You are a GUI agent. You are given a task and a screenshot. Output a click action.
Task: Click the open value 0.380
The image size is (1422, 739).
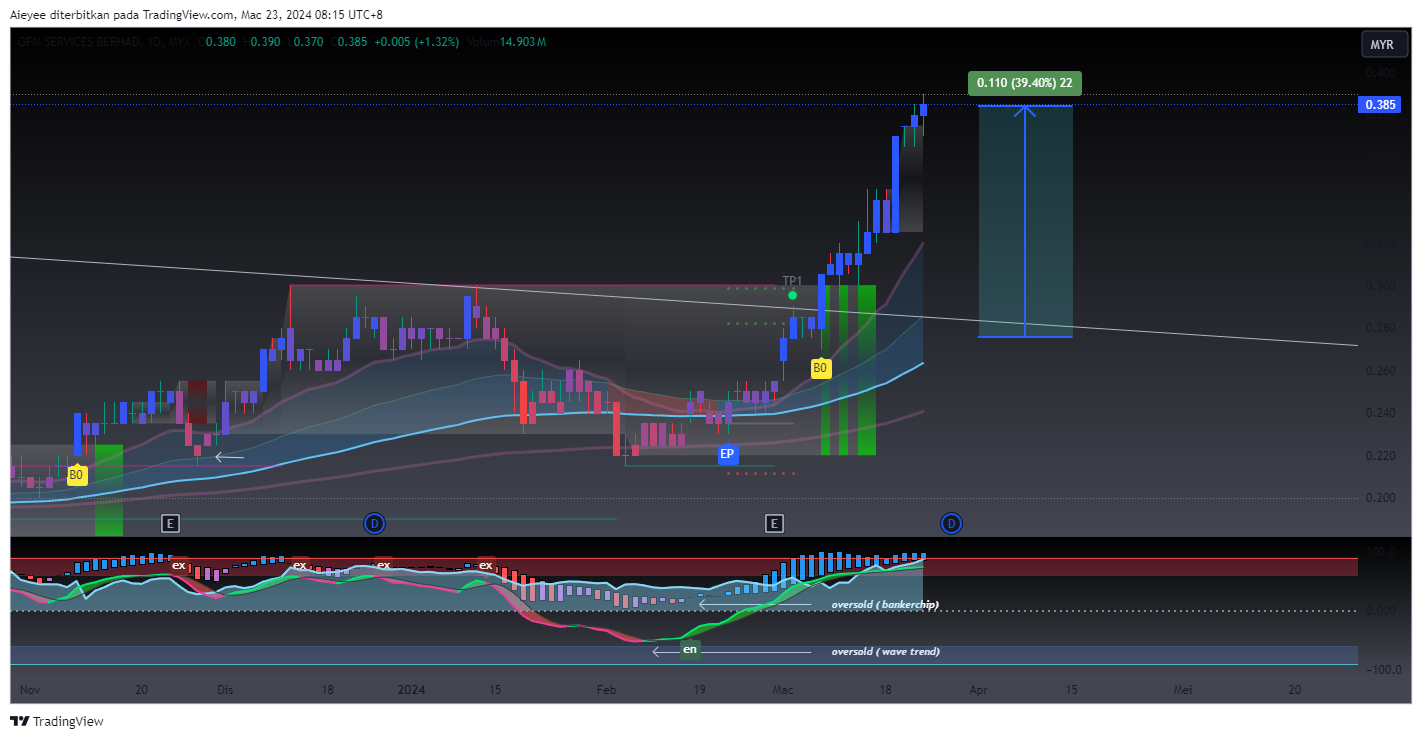click(x=220, y=41)
